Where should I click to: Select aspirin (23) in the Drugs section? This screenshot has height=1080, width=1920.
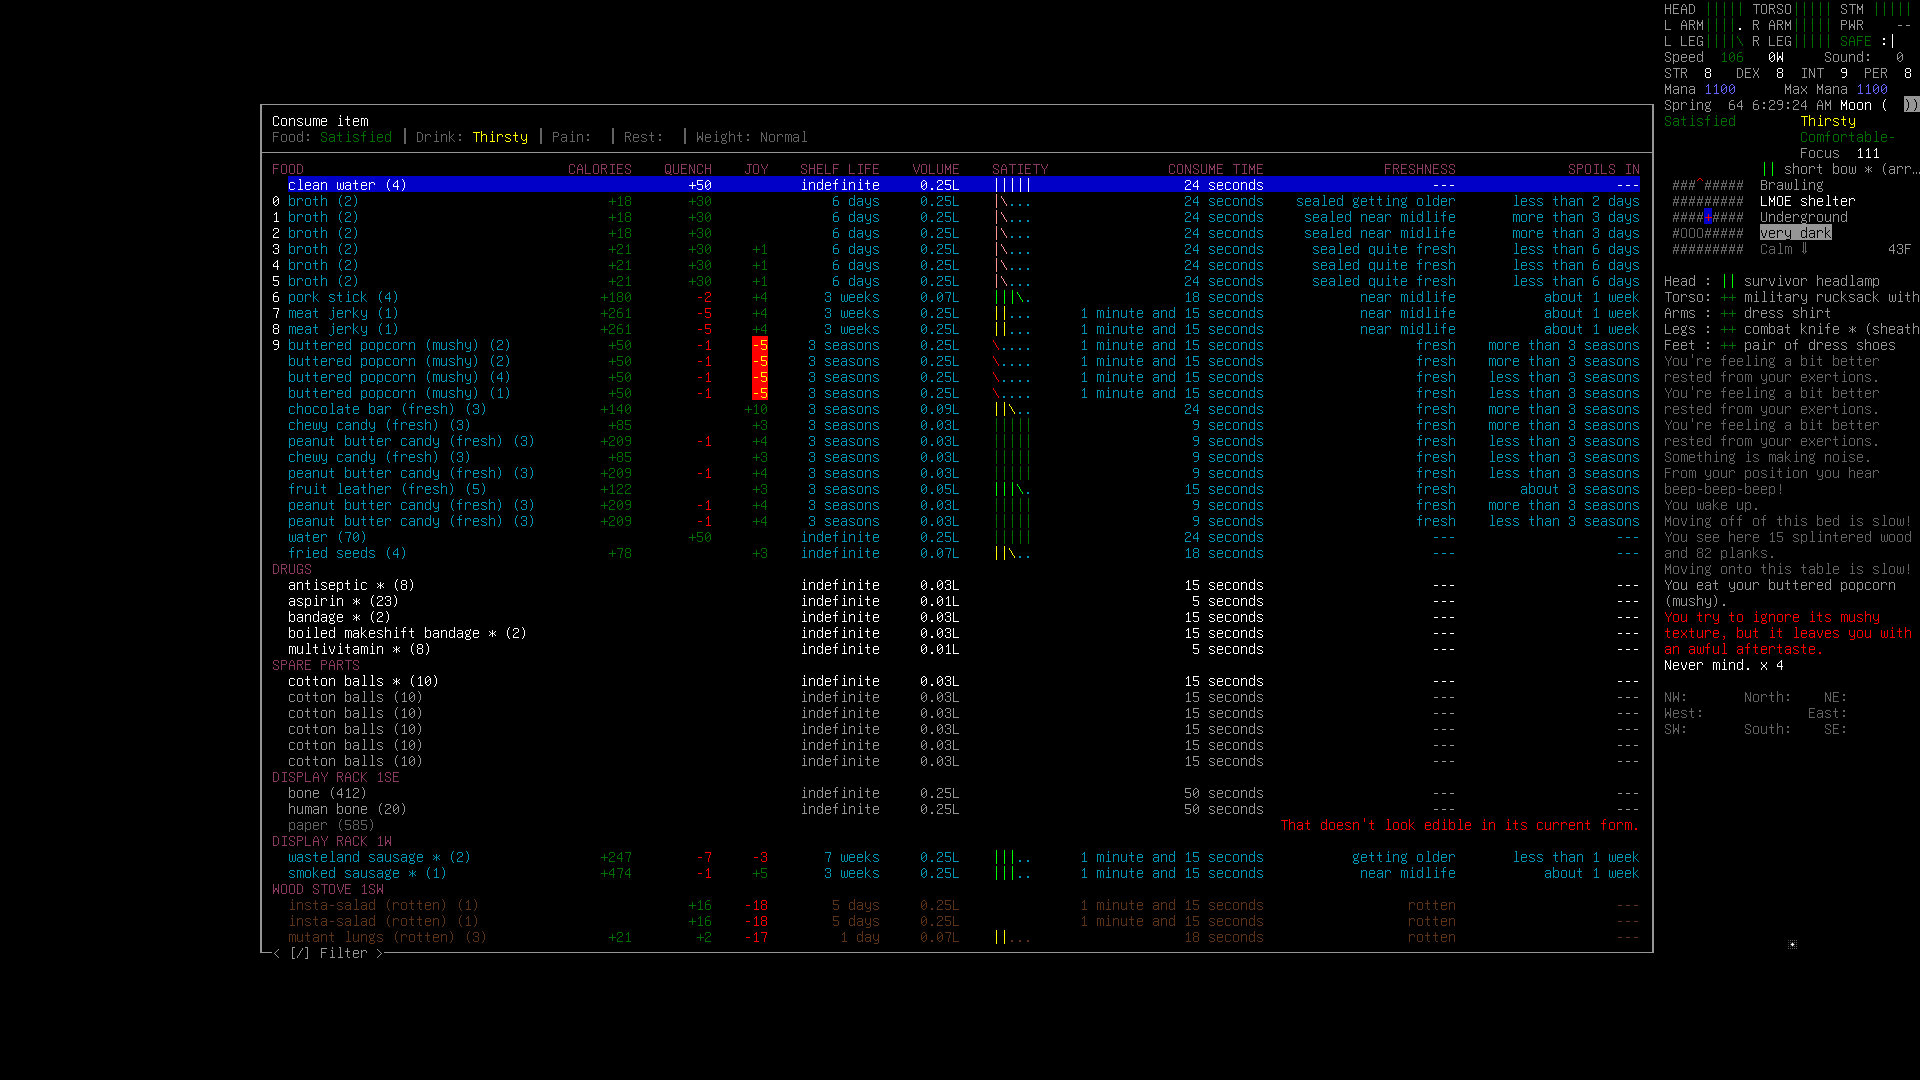[x=342, y=601]
